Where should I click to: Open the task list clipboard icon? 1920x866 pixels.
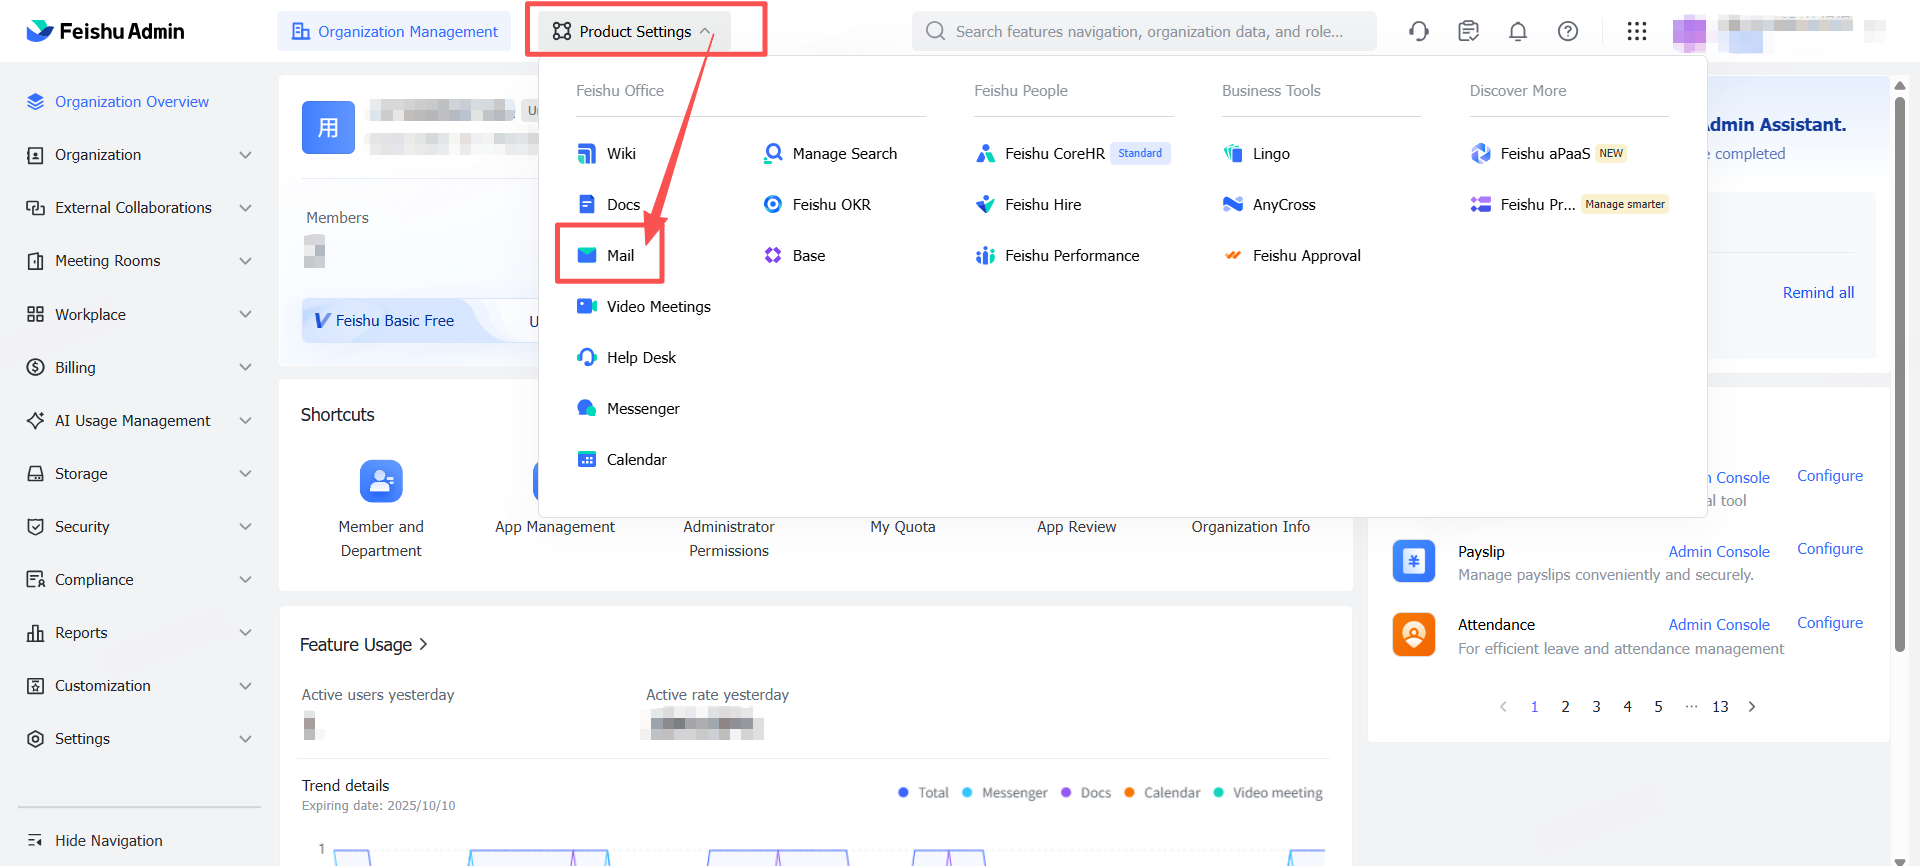point(1467,31)
